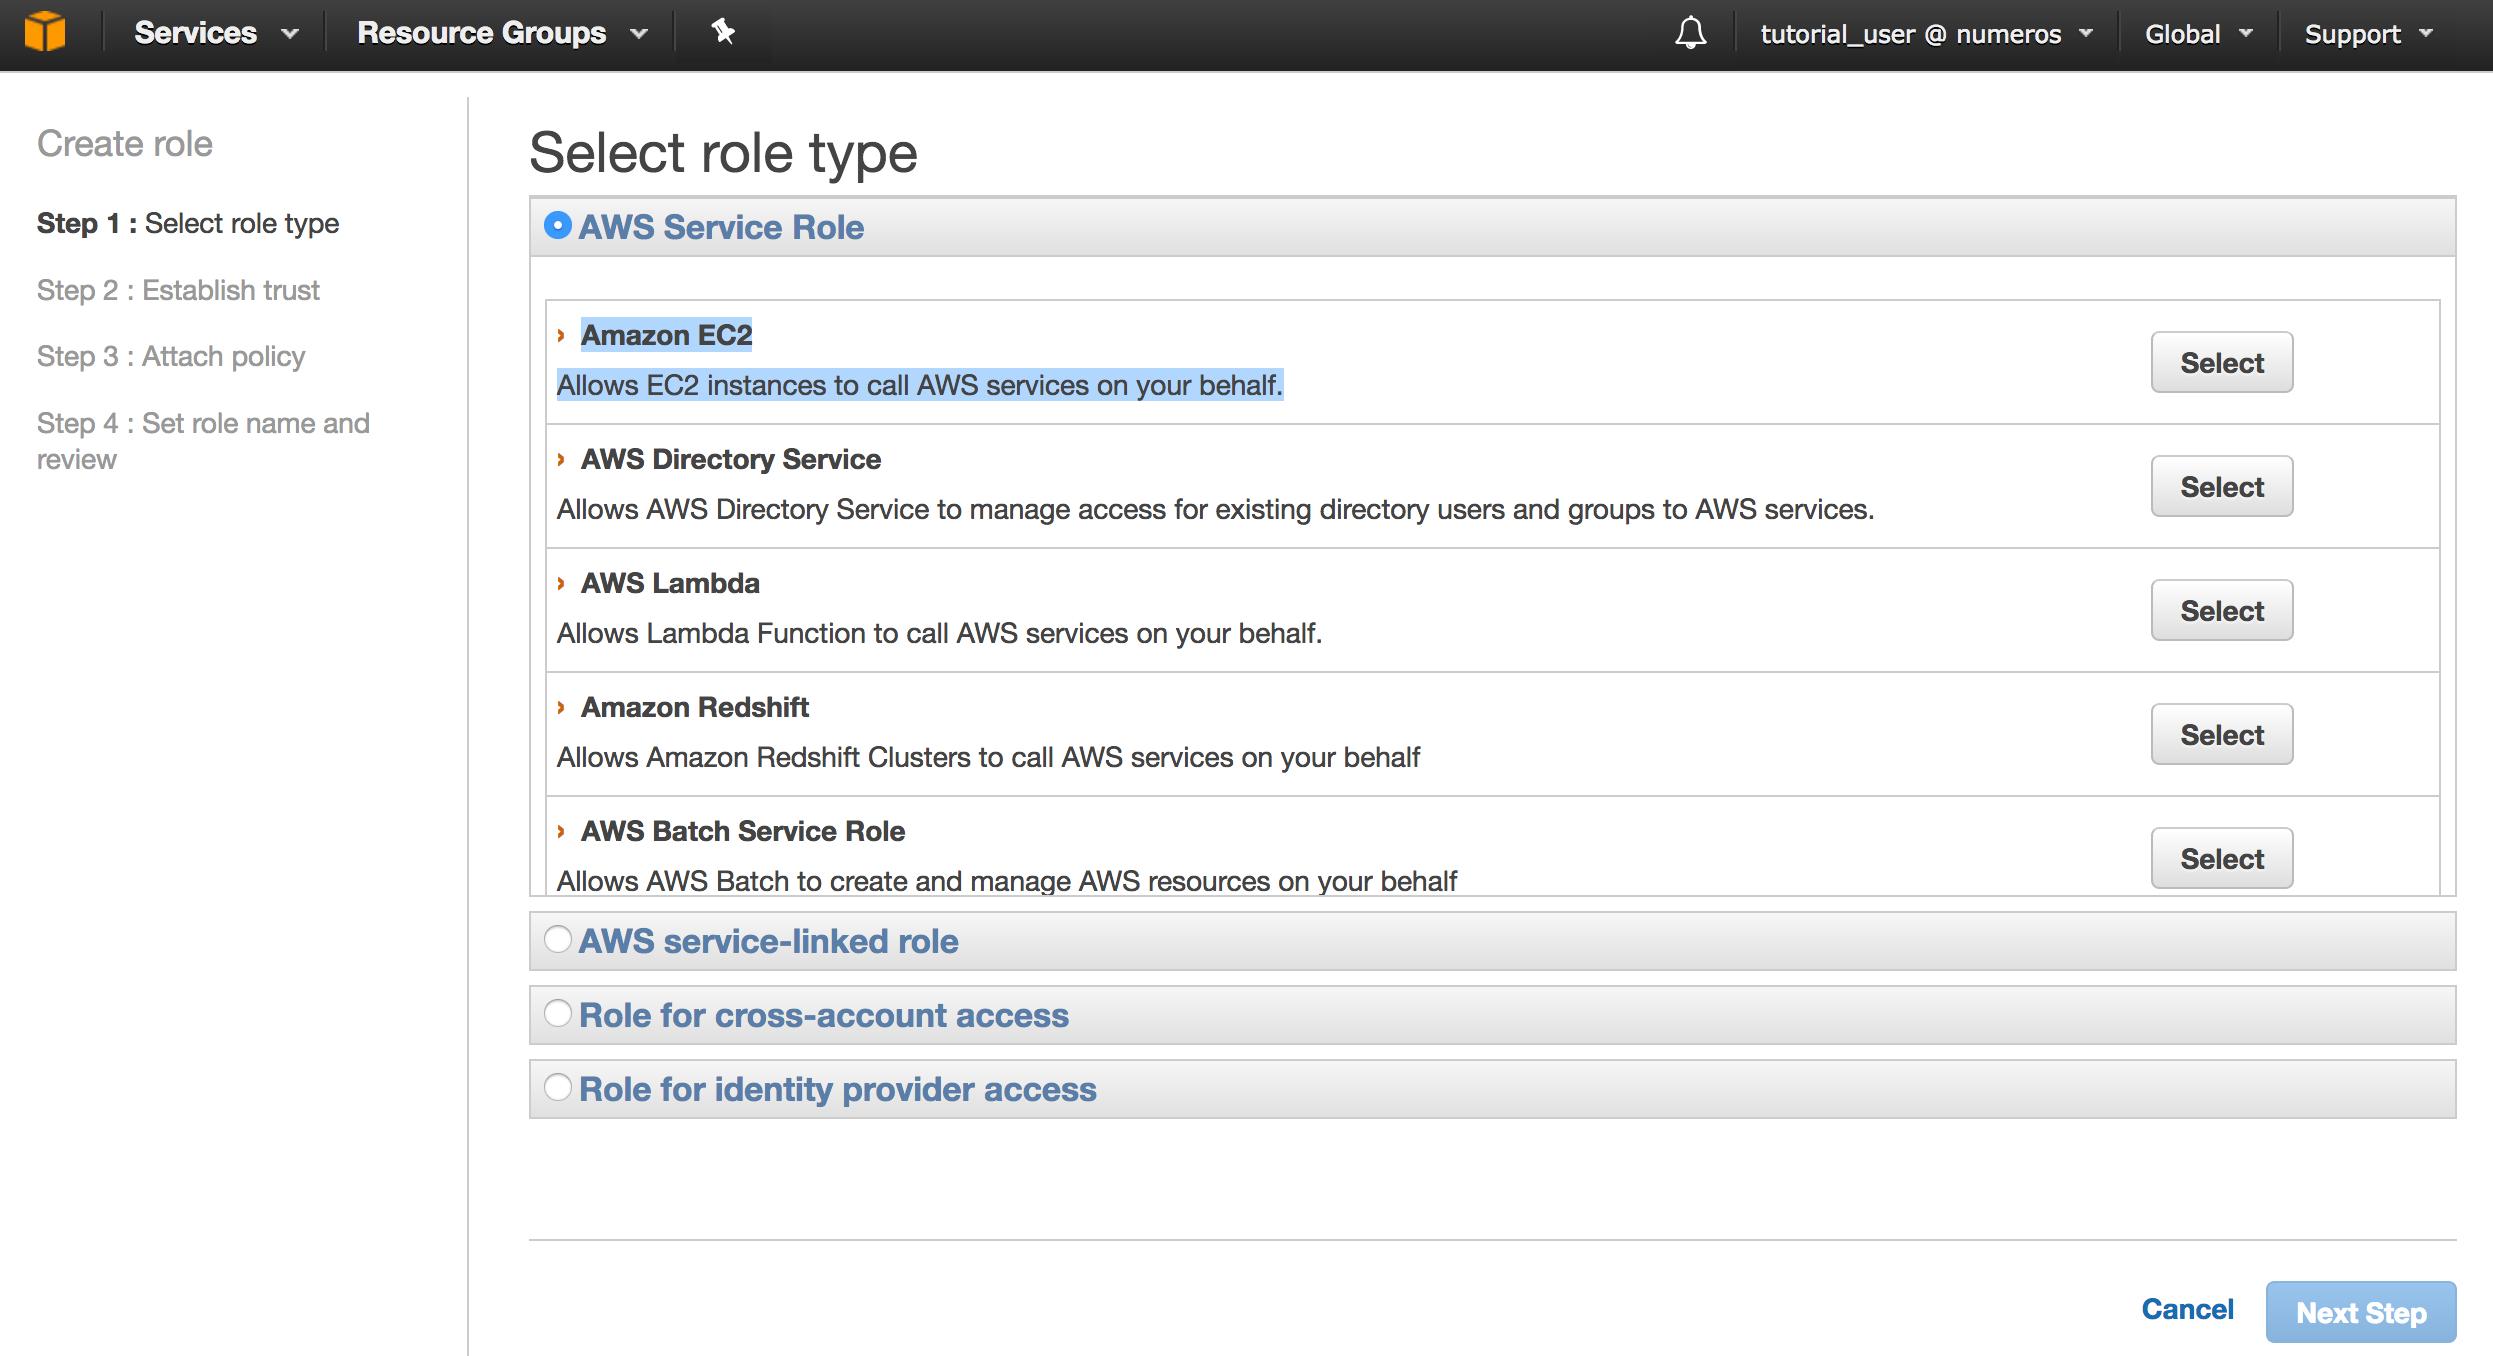Screen dimensions: 2493x1356
Task: Click the Next Step button
Action: [x=2360, y=1312]
